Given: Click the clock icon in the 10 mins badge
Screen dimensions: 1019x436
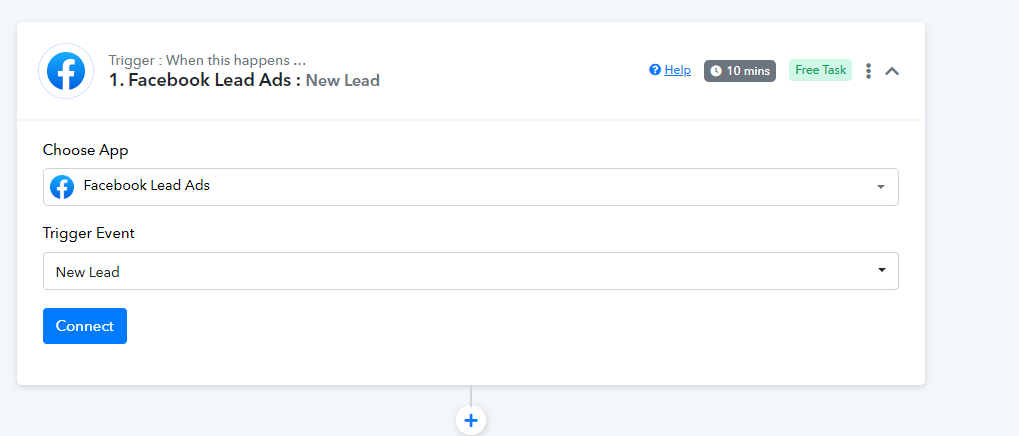Looking at the screenshot, I should click(x=716, y=71).
